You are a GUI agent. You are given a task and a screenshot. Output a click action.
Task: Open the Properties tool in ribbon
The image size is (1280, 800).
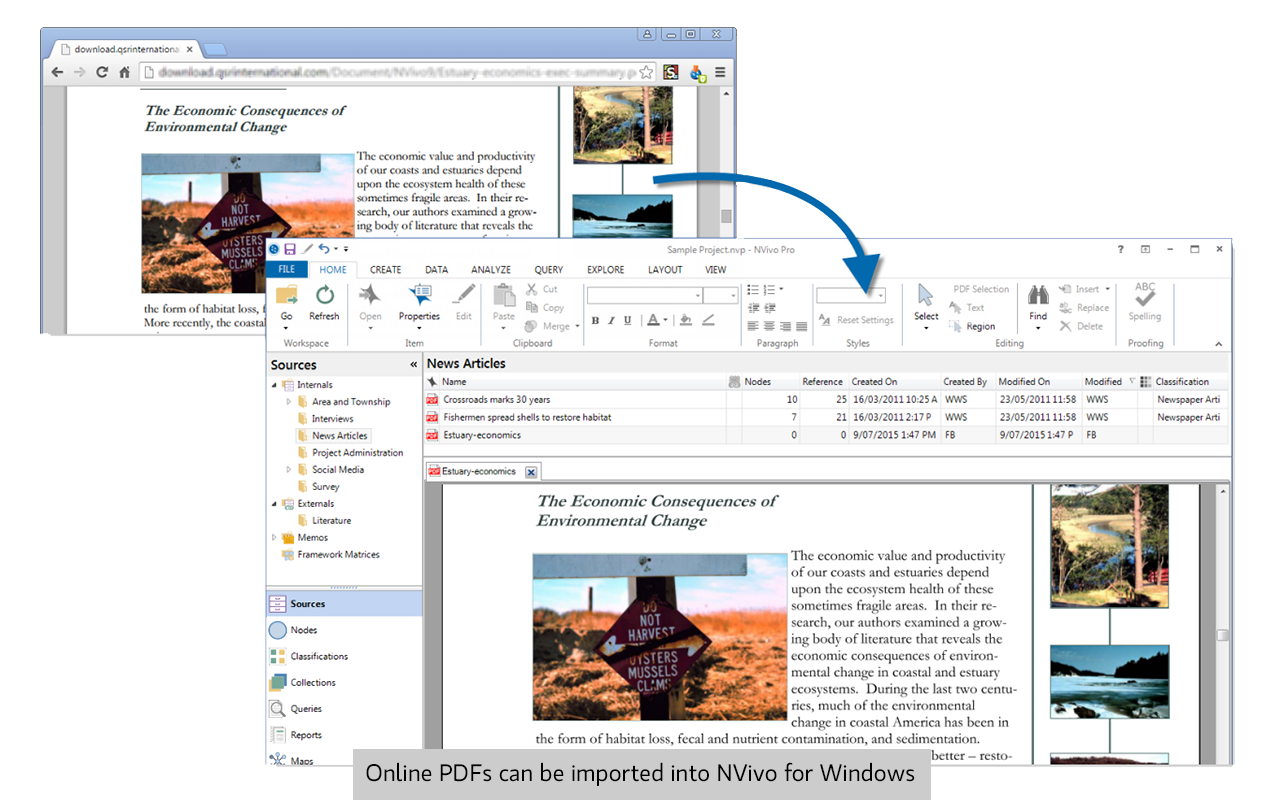pos(419,296)
